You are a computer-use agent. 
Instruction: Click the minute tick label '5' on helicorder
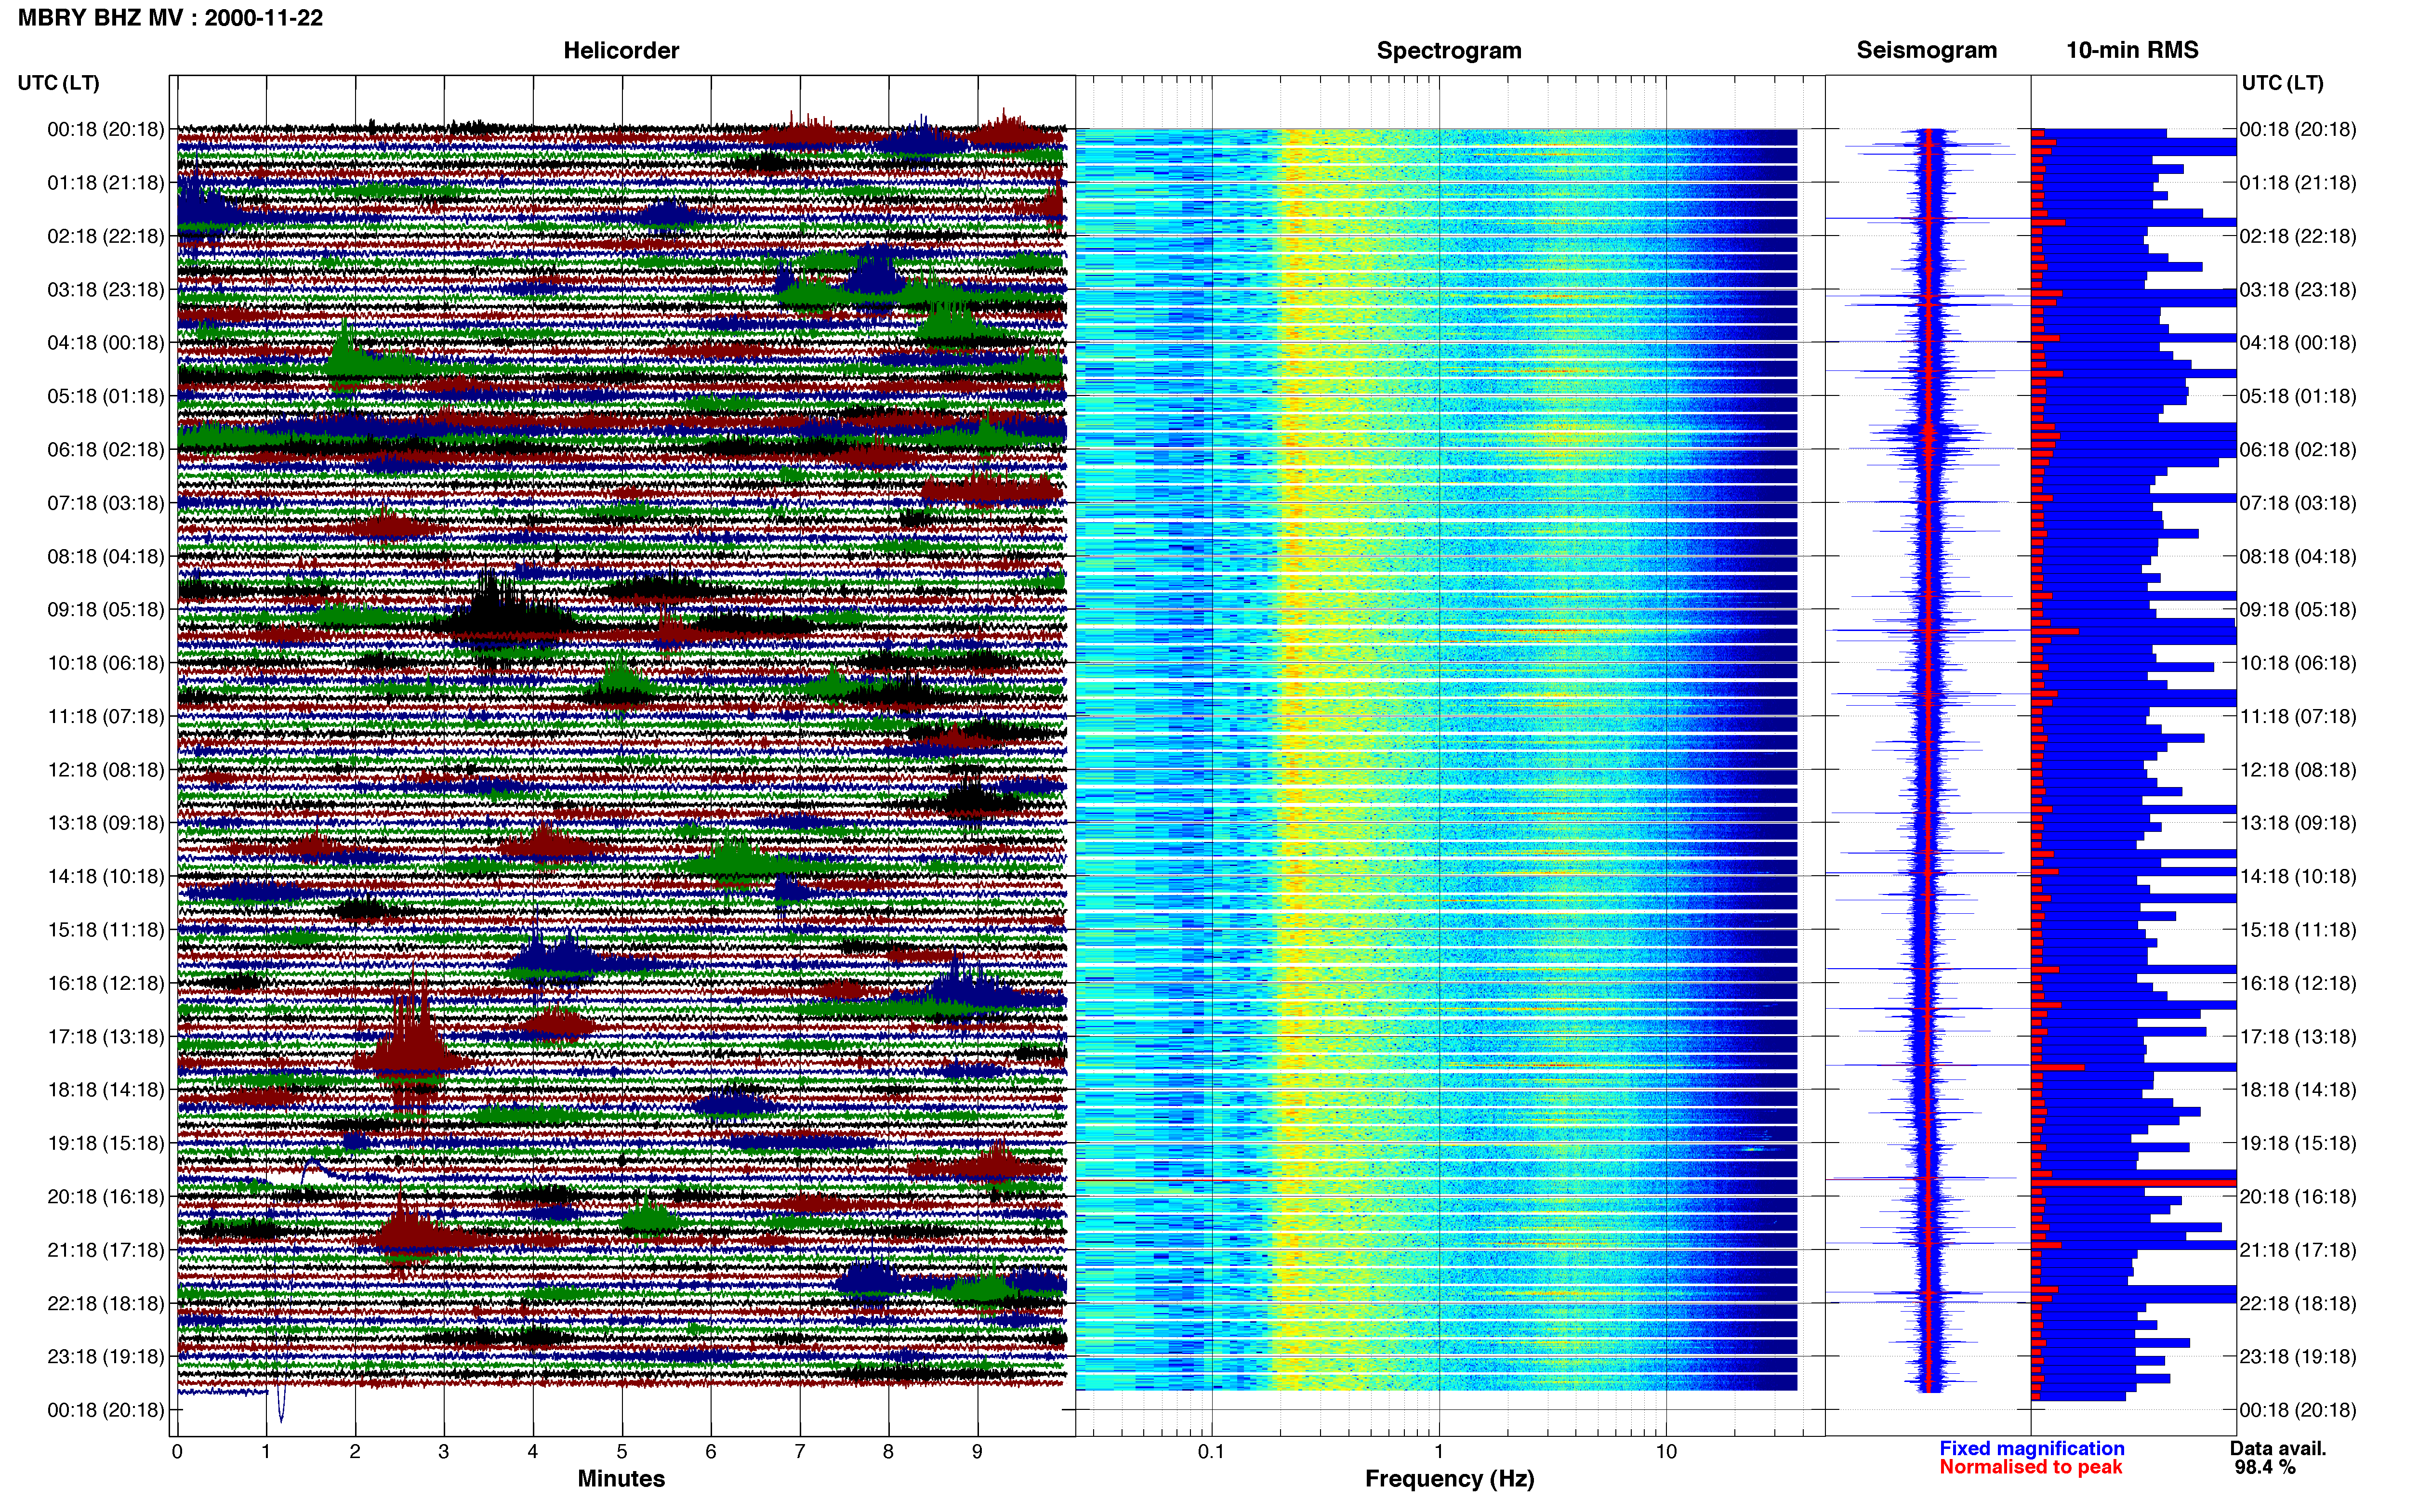[622, 1451]
